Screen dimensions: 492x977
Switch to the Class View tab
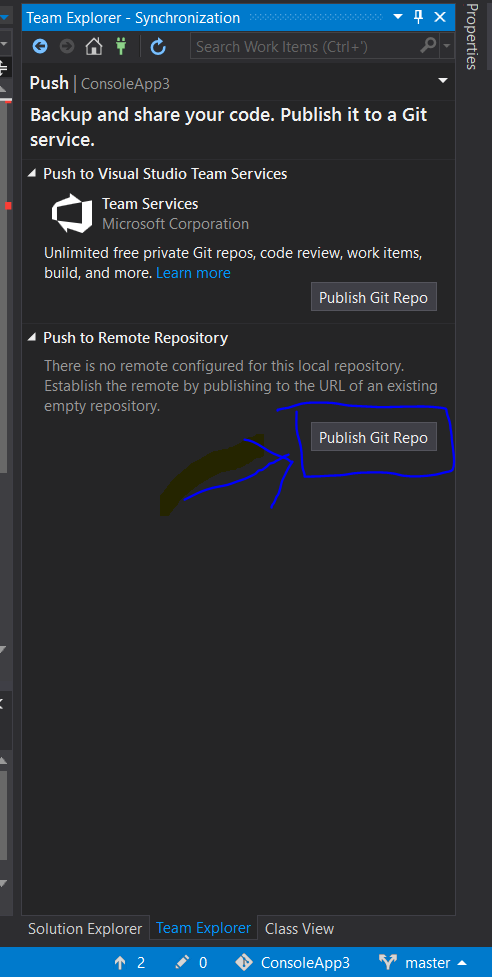[x=300, y=928]
